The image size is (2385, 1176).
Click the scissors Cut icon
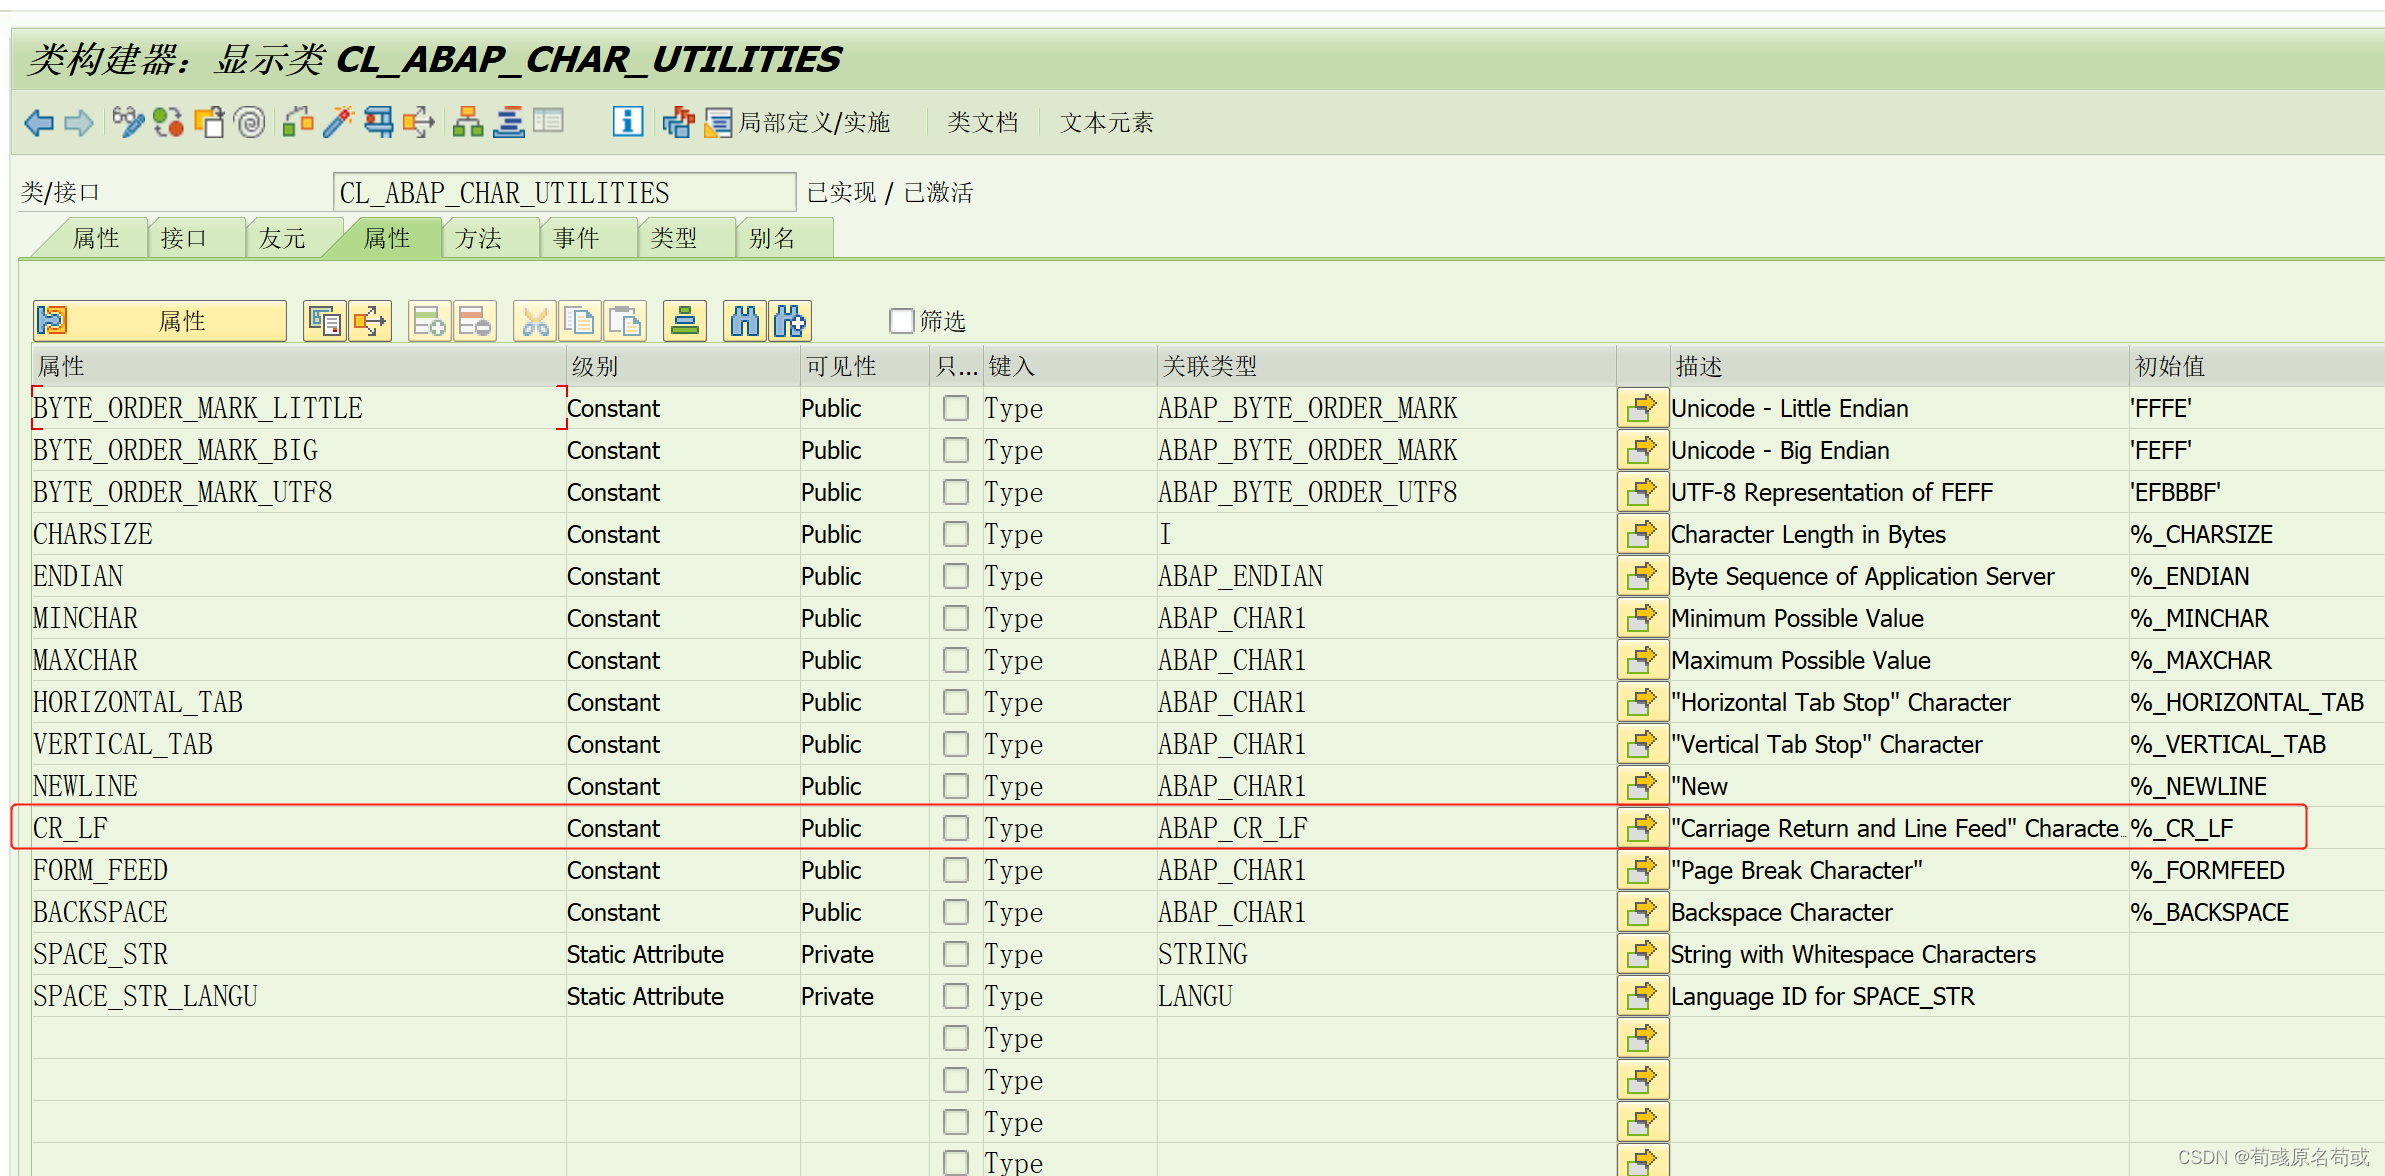point(535,321)
